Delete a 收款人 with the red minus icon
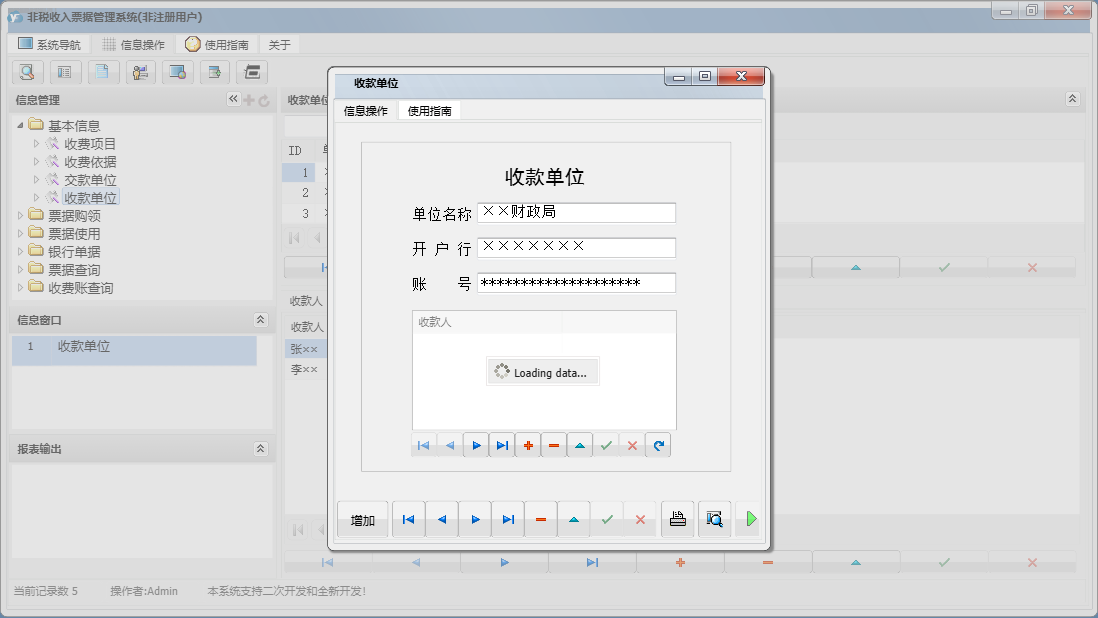 553,445
